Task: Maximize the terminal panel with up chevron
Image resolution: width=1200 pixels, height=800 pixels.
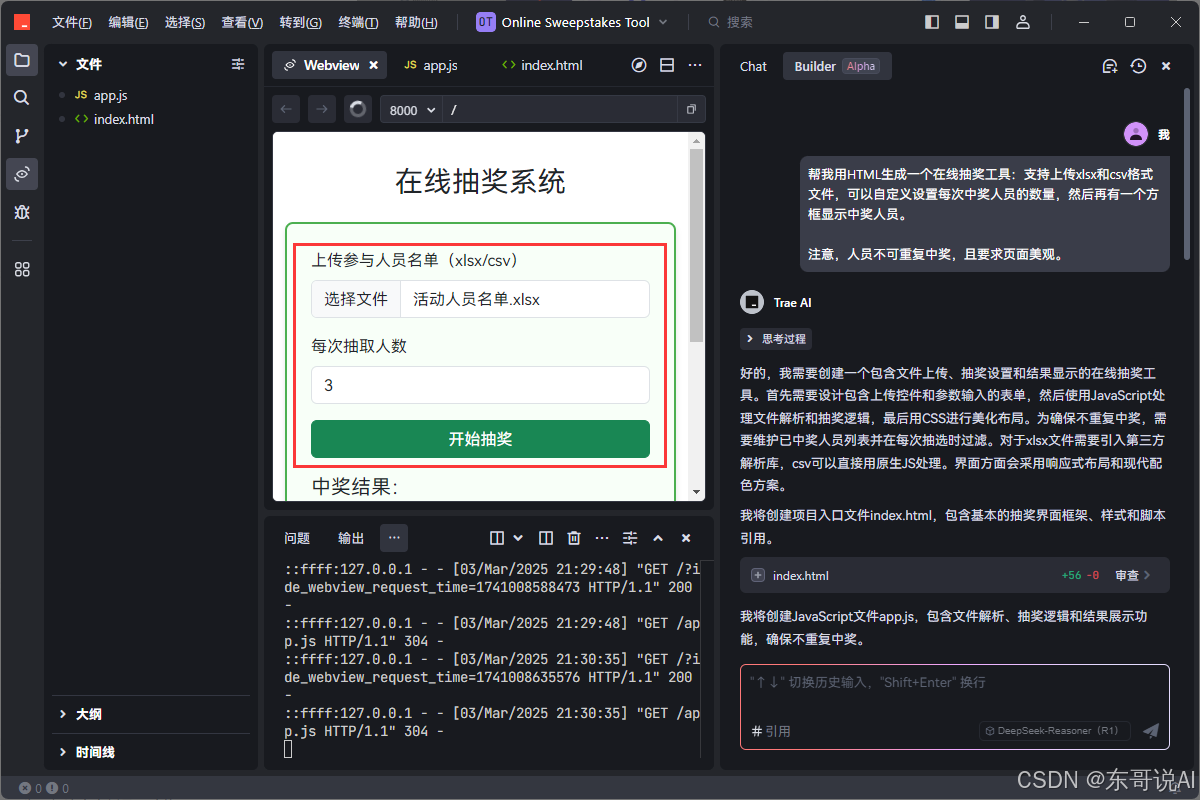Action: pos(658,538)
